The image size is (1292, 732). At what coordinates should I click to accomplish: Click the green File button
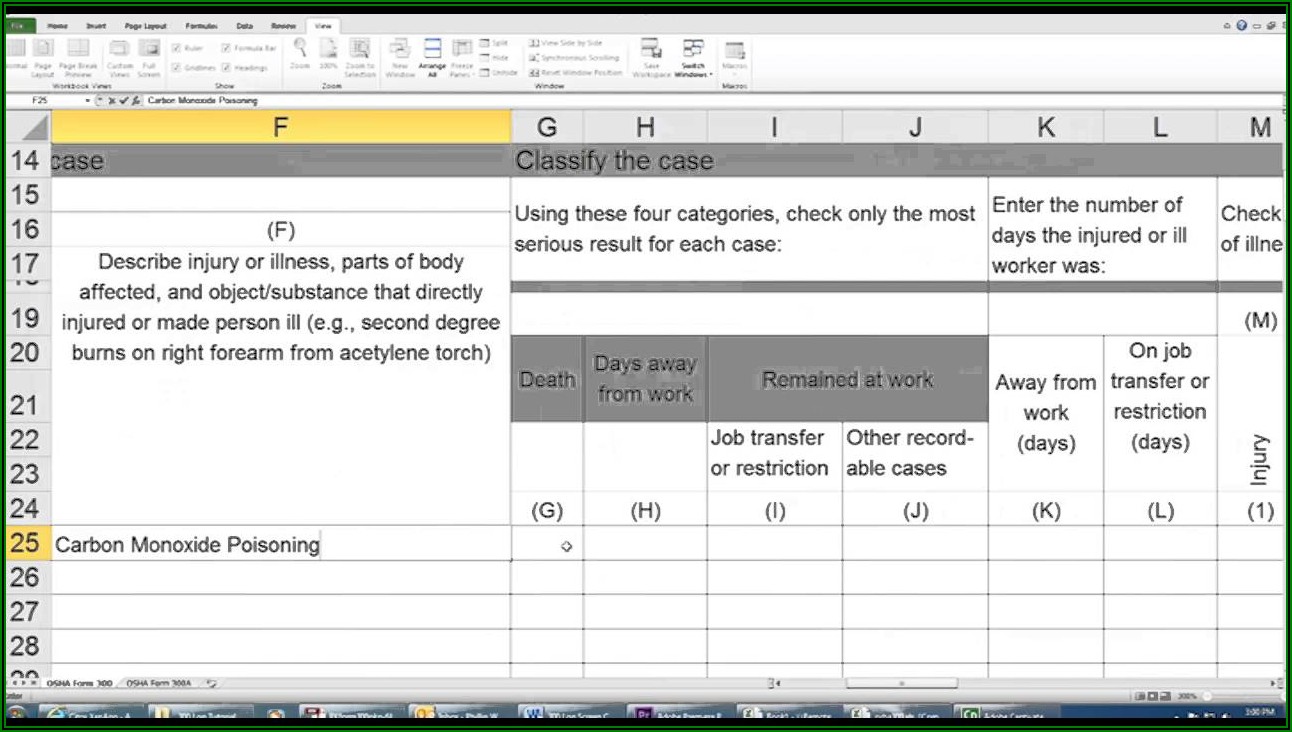coord(17,25)
